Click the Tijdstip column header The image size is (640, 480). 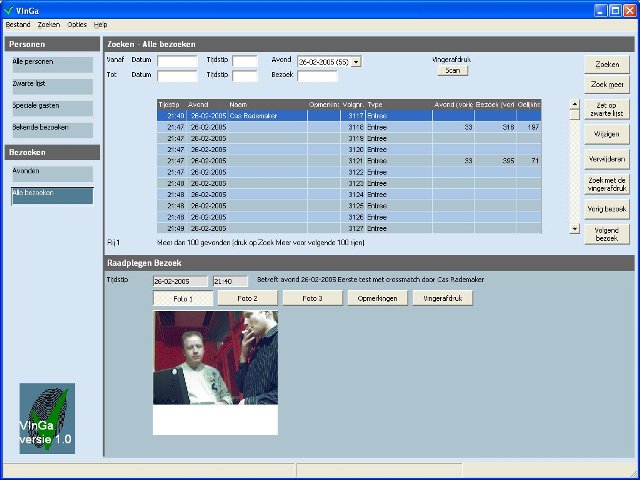171,105
